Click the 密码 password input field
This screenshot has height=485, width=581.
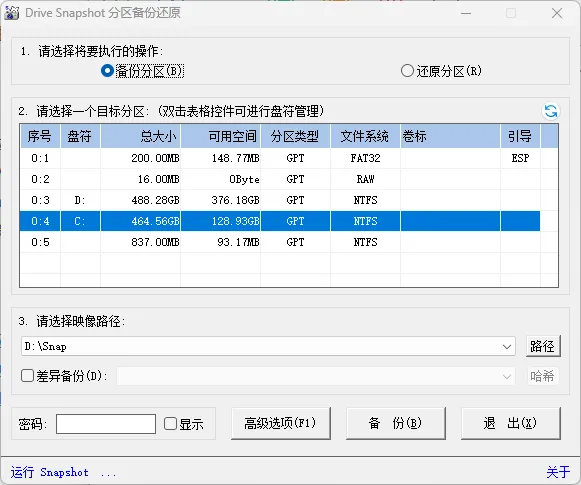(x=106, y=424)
